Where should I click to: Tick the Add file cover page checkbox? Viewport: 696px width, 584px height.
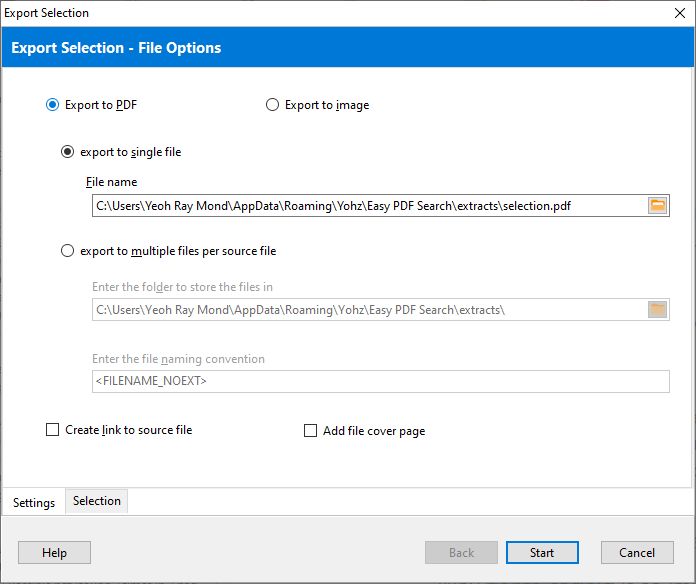tap(310, 431)
